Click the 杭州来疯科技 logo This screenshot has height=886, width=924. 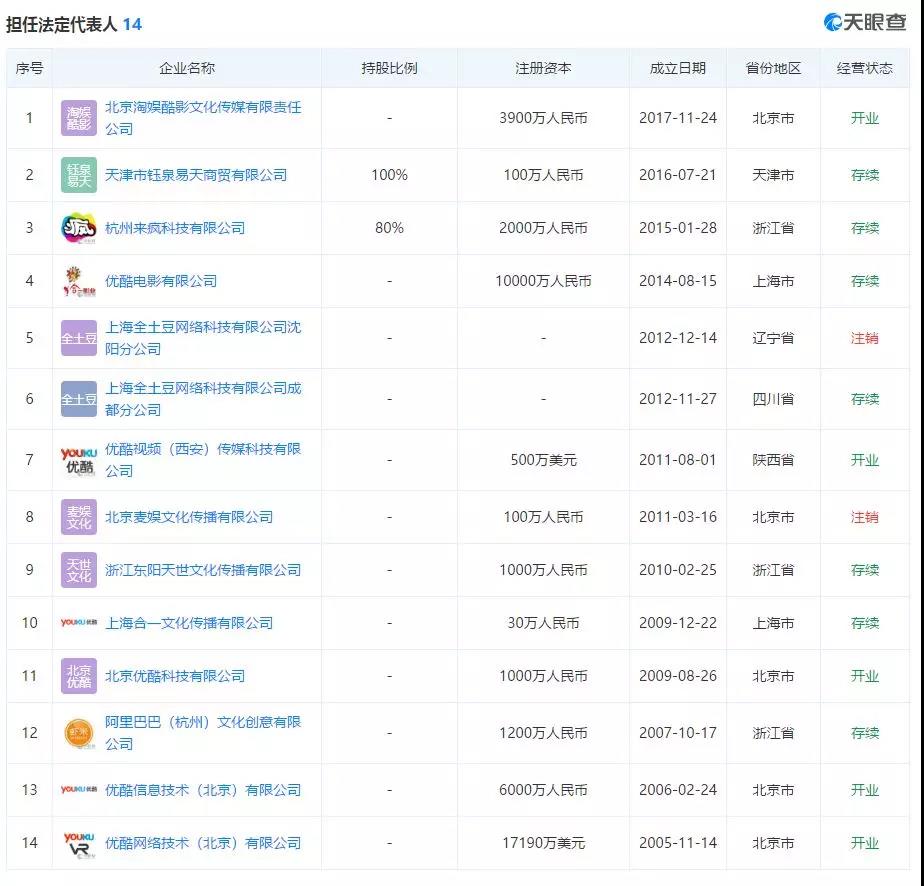point(79,228)
